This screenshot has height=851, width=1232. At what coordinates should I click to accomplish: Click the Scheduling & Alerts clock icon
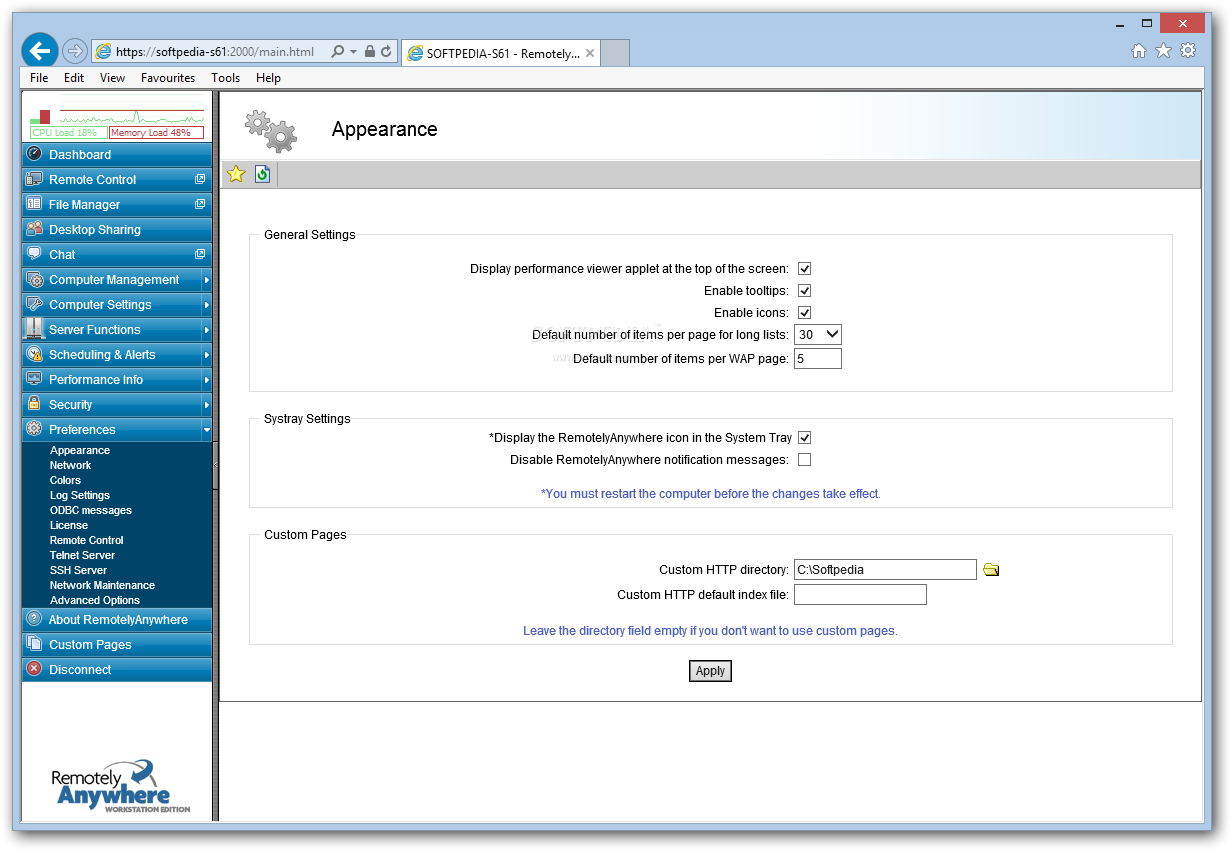(34, 354)
